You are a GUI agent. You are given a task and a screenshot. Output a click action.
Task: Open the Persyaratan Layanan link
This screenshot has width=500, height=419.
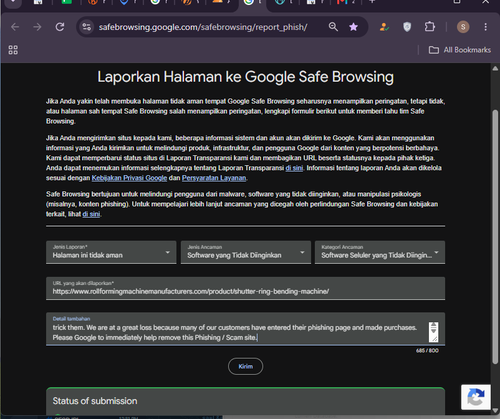click(x=214, y=178)
